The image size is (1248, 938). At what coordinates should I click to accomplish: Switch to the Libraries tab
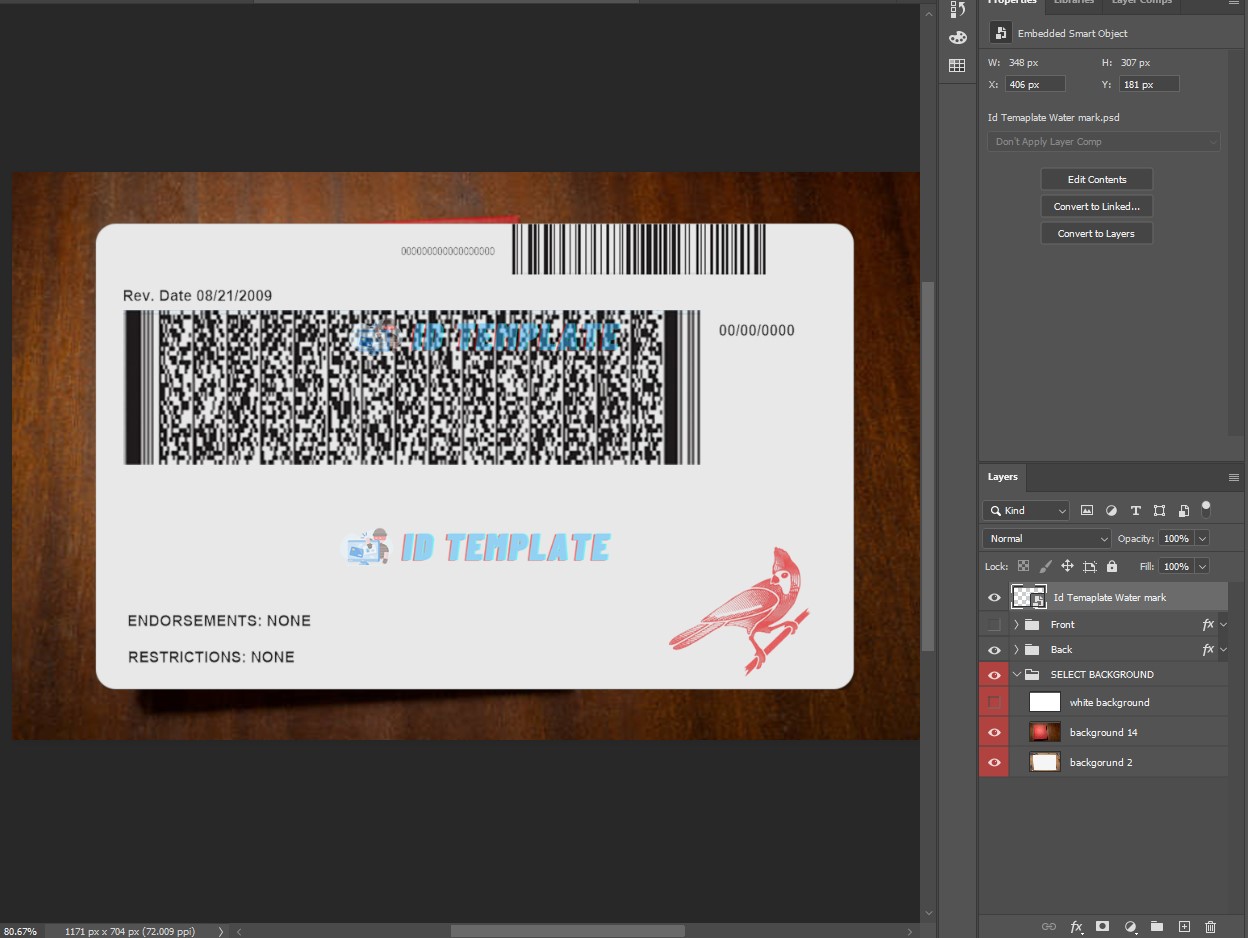(x=1073, y=4)
